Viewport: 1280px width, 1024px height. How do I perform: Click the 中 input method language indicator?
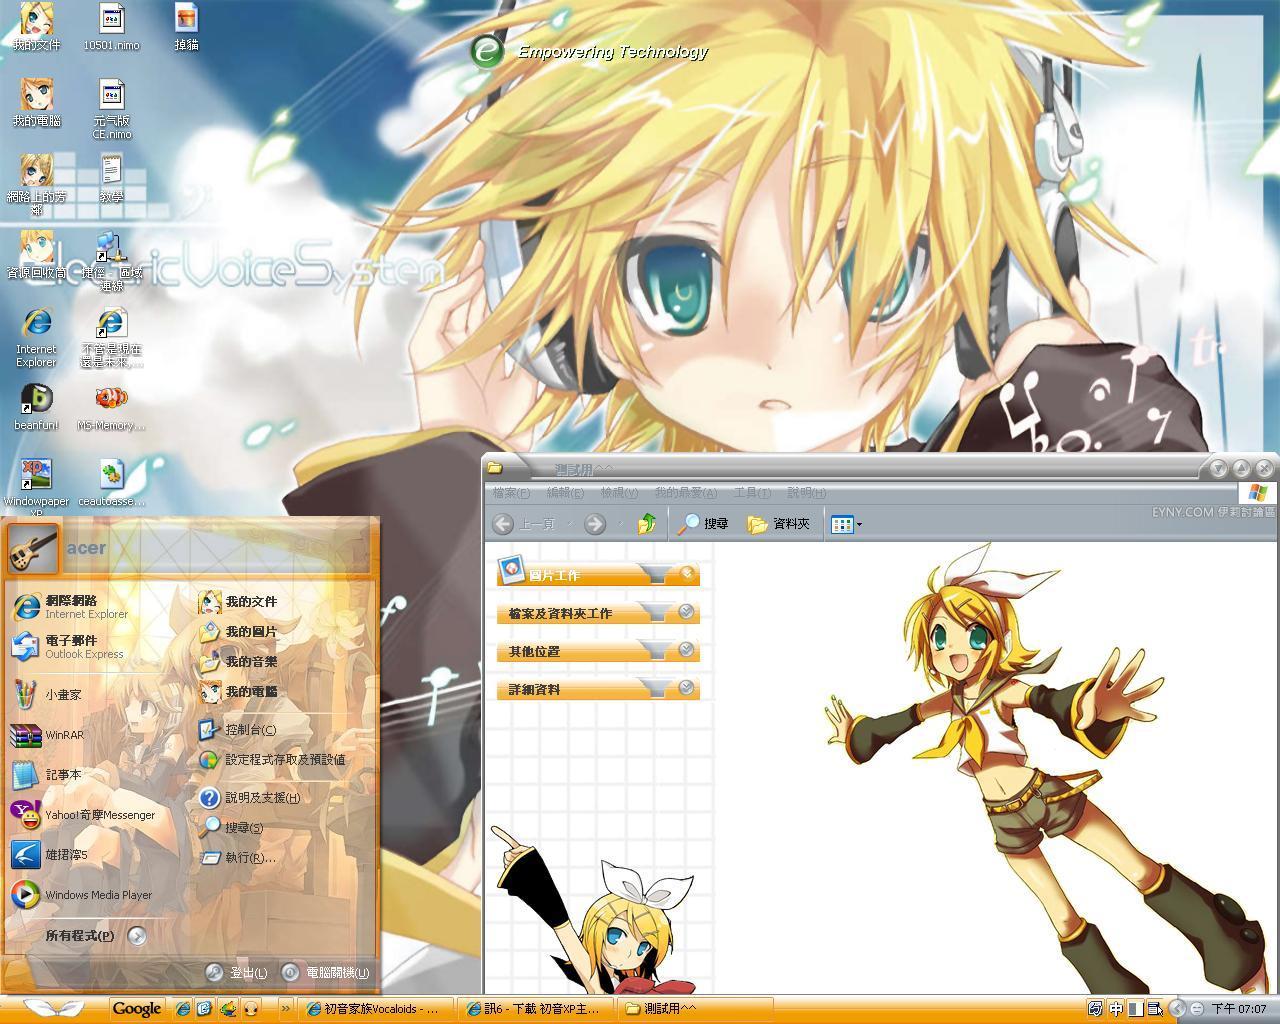tap(1115, 1009)
